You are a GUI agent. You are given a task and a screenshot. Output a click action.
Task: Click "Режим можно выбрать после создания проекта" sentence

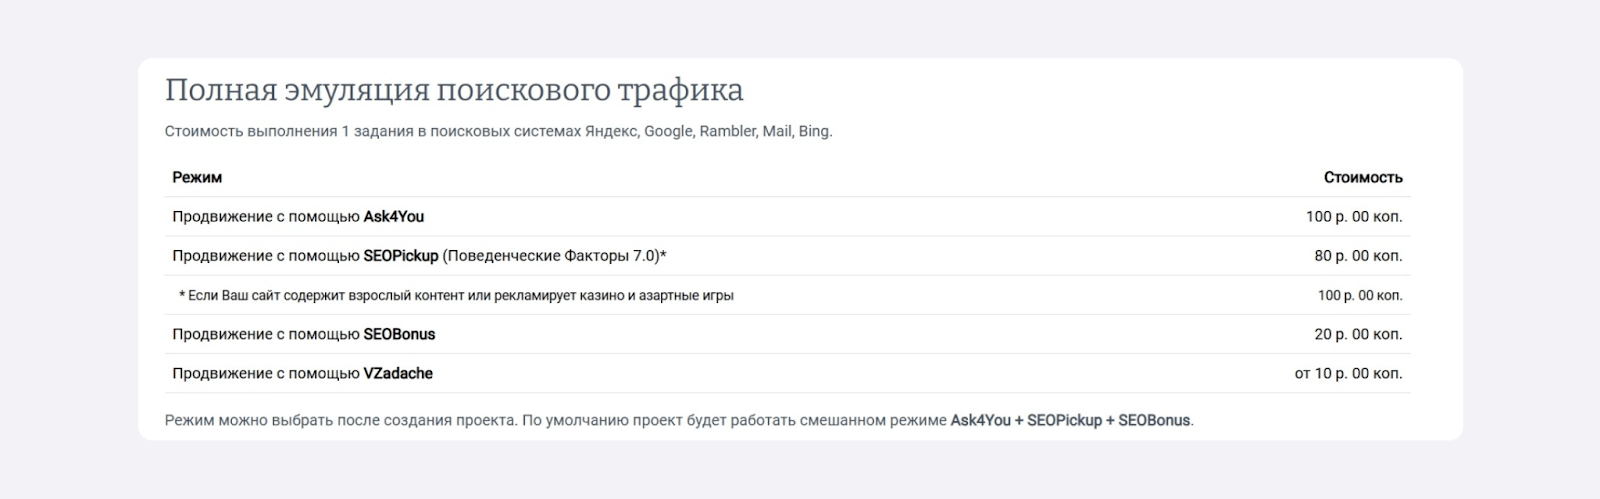(x=341, y=420)
